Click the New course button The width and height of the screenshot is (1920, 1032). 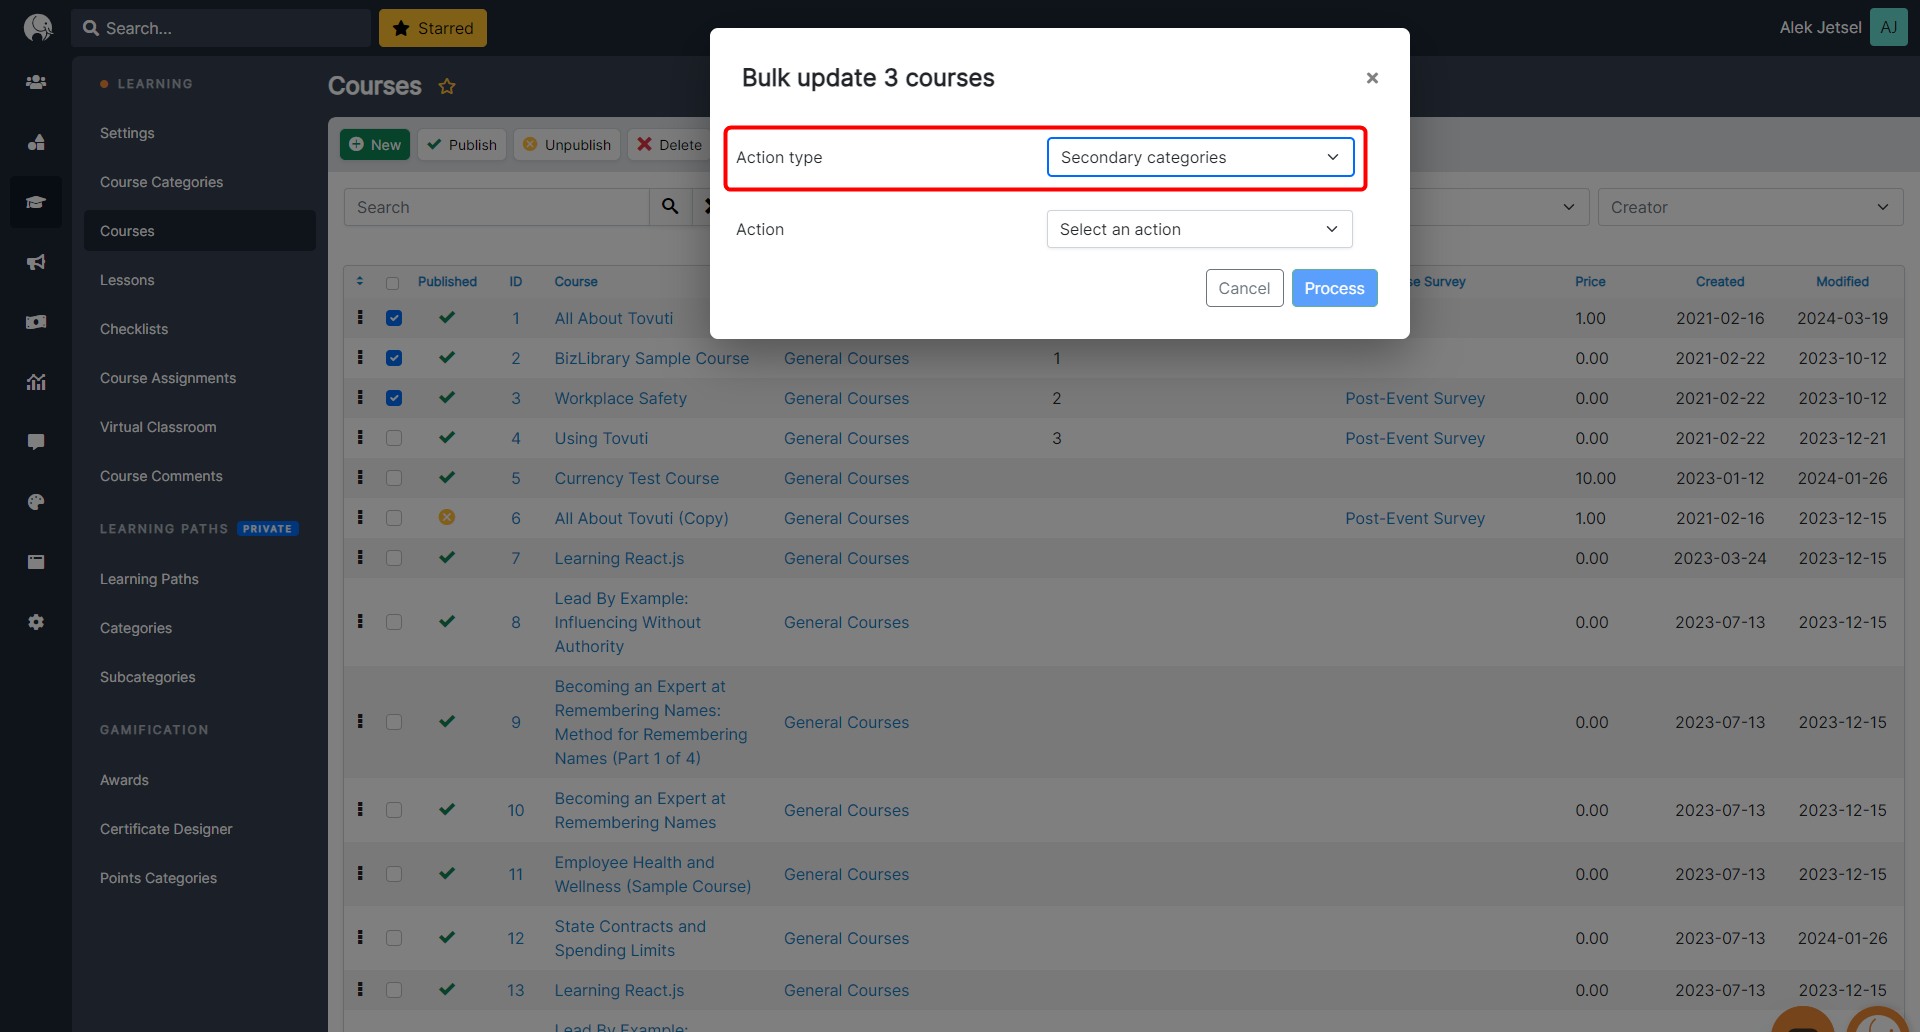click(x=375, y=144)
